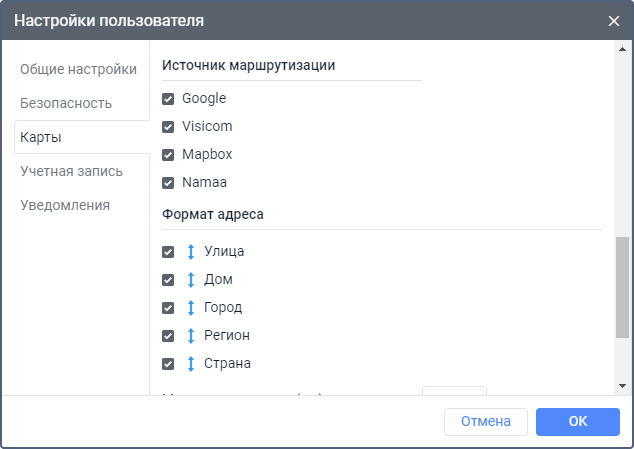
Task: Uncheck the Google routing source checkbox
Action: (168, 99)
